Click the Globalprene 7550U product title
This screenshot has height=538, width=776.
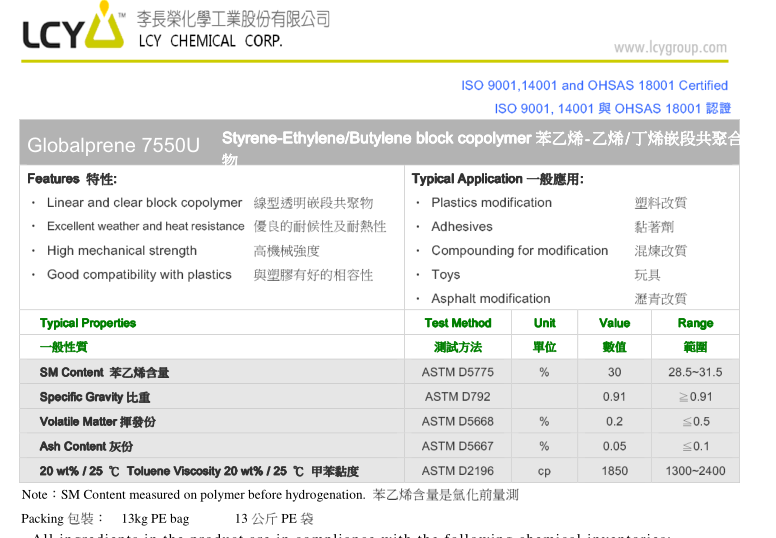coord(113,145)
